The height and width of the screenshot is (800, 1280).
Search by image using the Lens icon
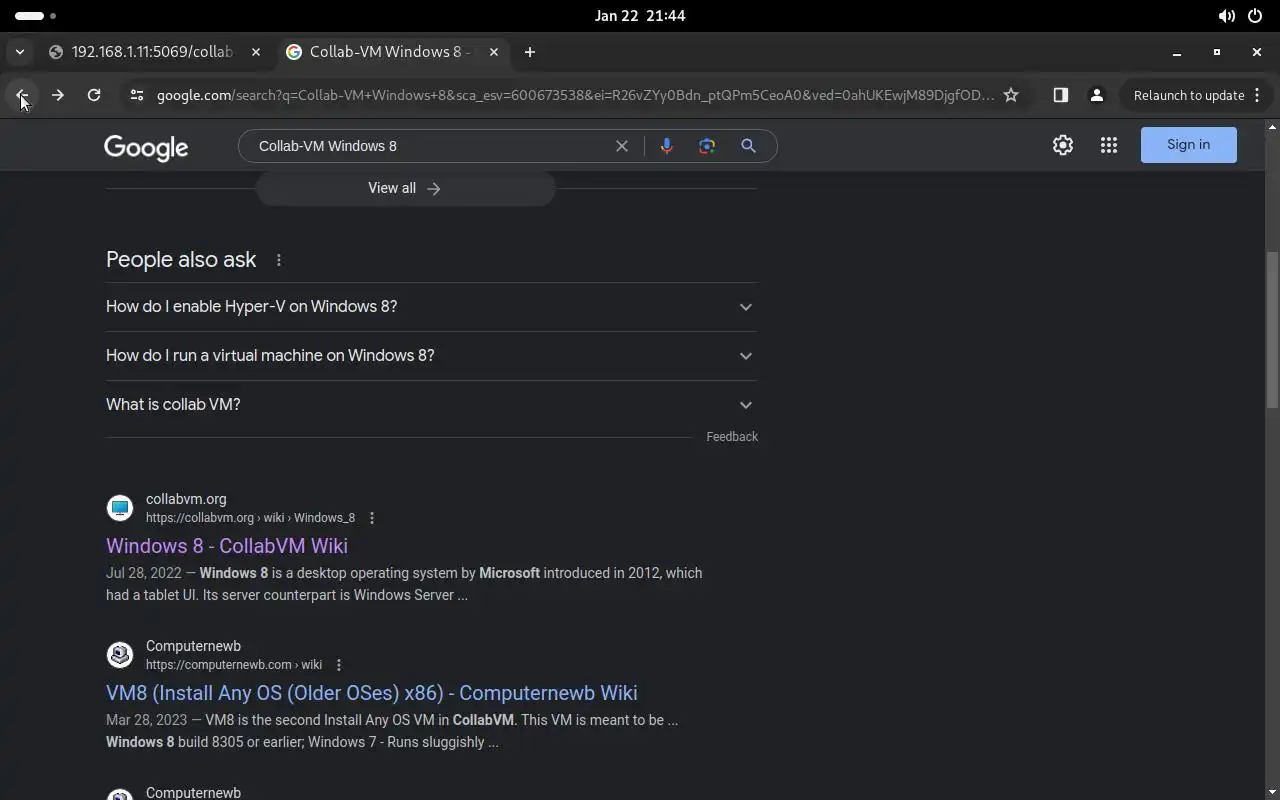coord(707,146)
